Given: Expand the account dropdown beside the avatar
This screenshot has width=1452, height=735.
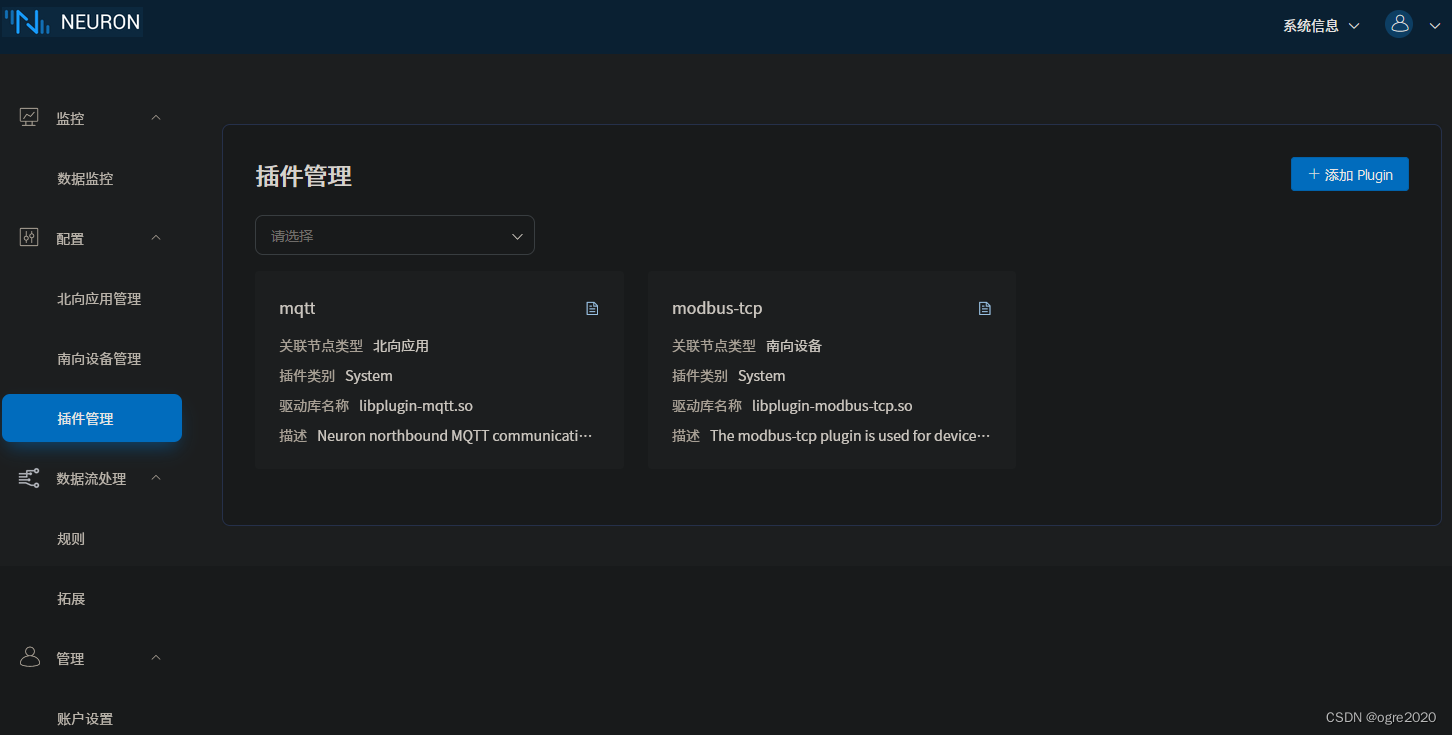Looking at the screenshot, I should 1434,25.
